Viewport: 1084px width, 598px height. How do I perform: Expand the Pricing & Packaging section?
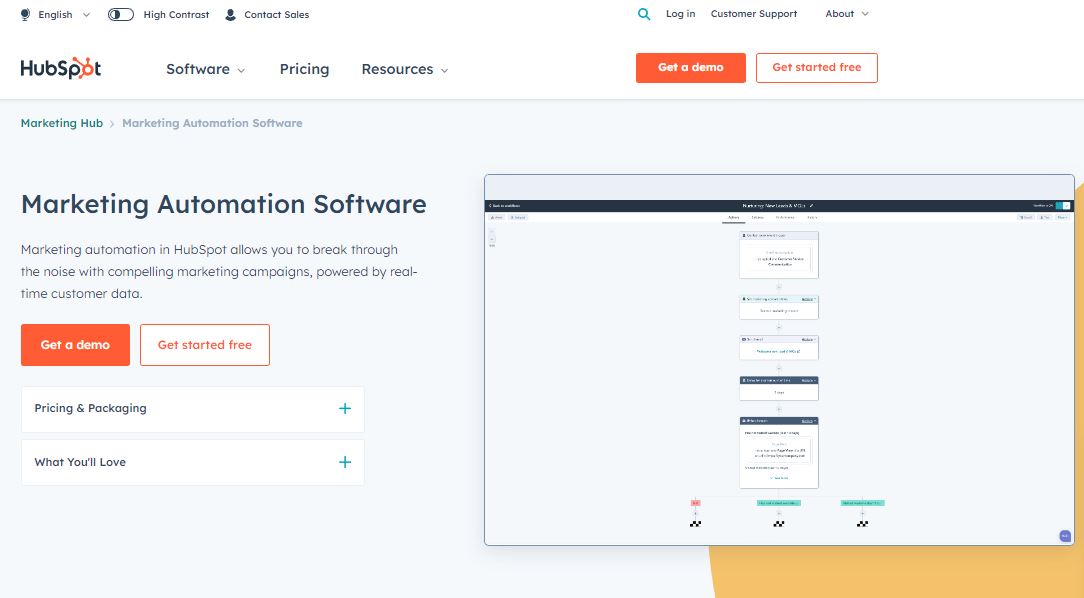click(x=193, y=409)
